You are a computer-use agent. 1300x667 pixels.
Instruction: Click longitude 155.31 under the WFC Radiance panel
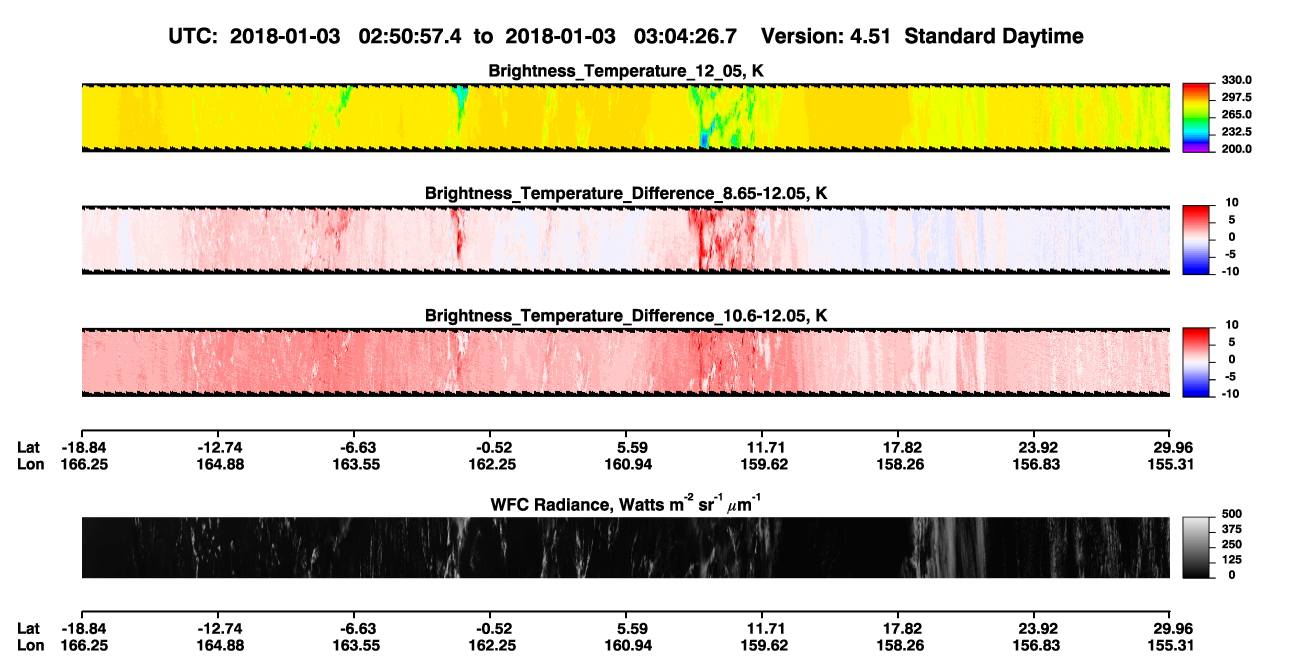tap(1174, 645)
